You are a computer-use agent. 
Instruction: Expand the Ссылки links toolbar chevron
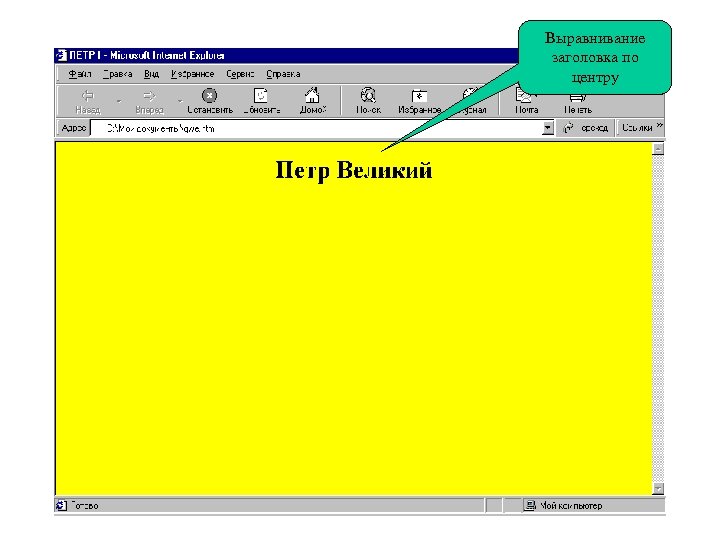(x=659, y=125)
